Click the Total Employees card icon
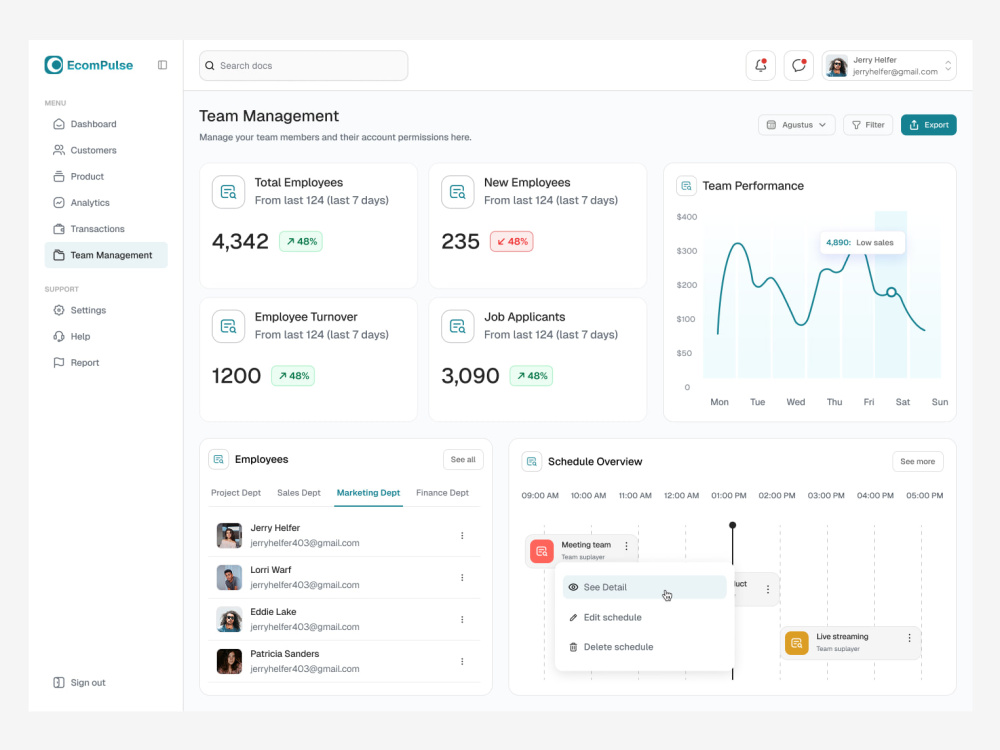Viewport: 1000px width, 750px height. (x=228, y=191)
